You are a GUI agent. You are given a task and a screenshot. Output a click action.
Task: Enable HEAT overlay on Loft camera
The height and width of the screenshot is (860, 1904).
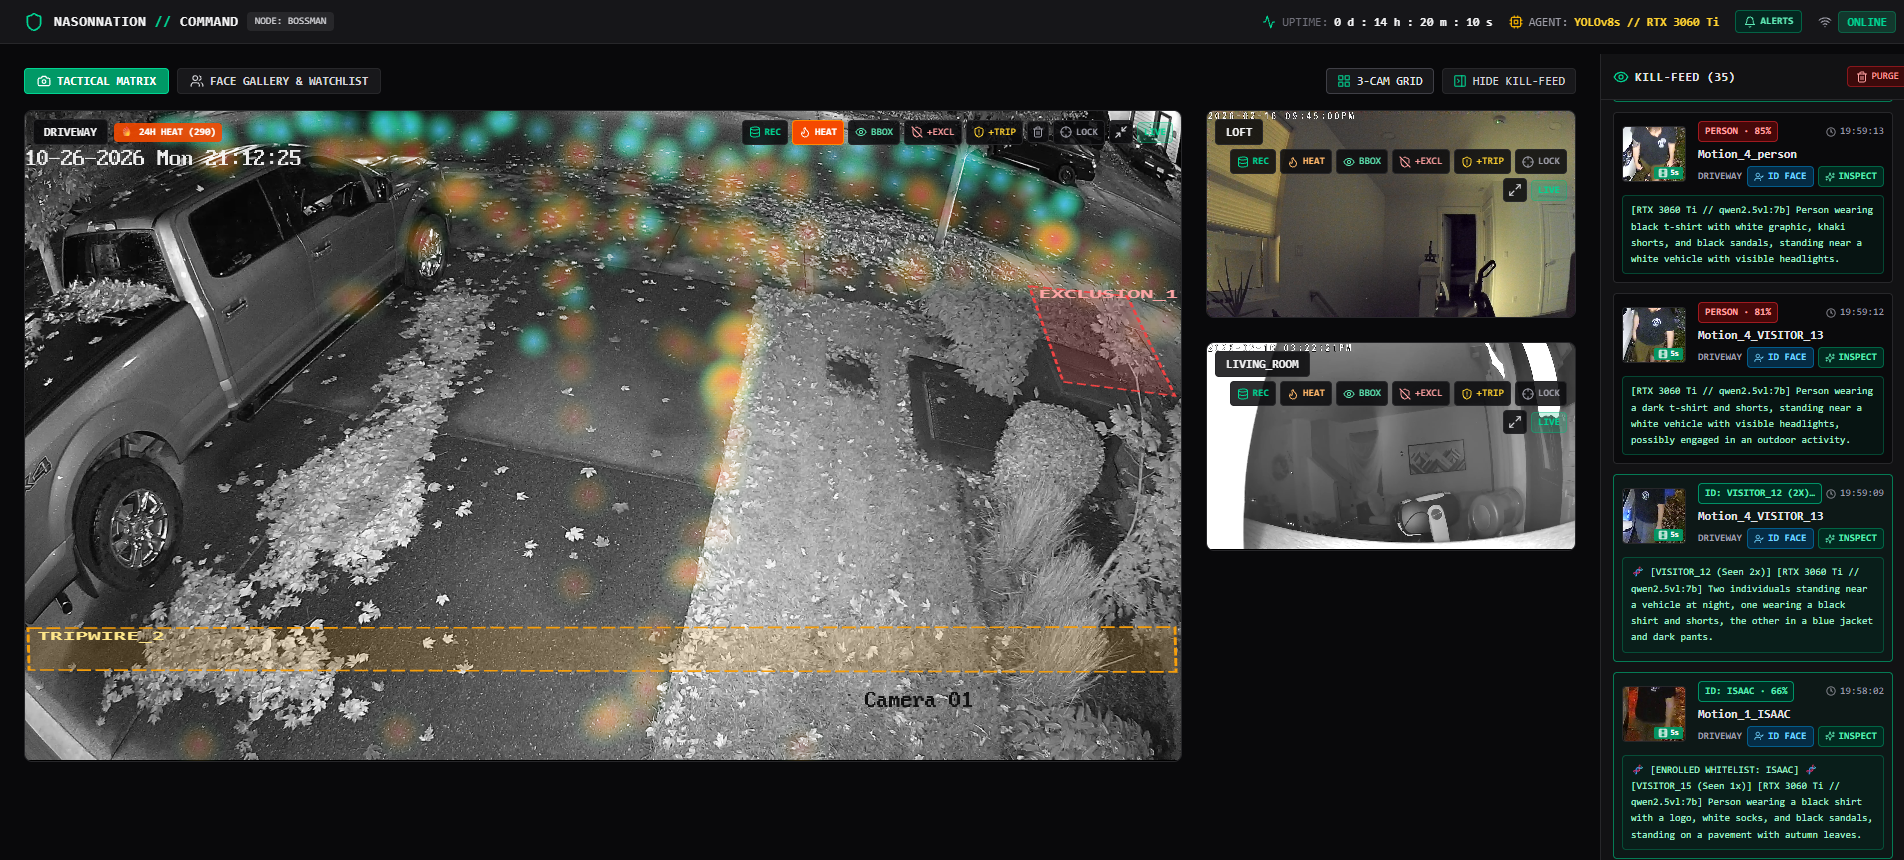click(1306, 161)
